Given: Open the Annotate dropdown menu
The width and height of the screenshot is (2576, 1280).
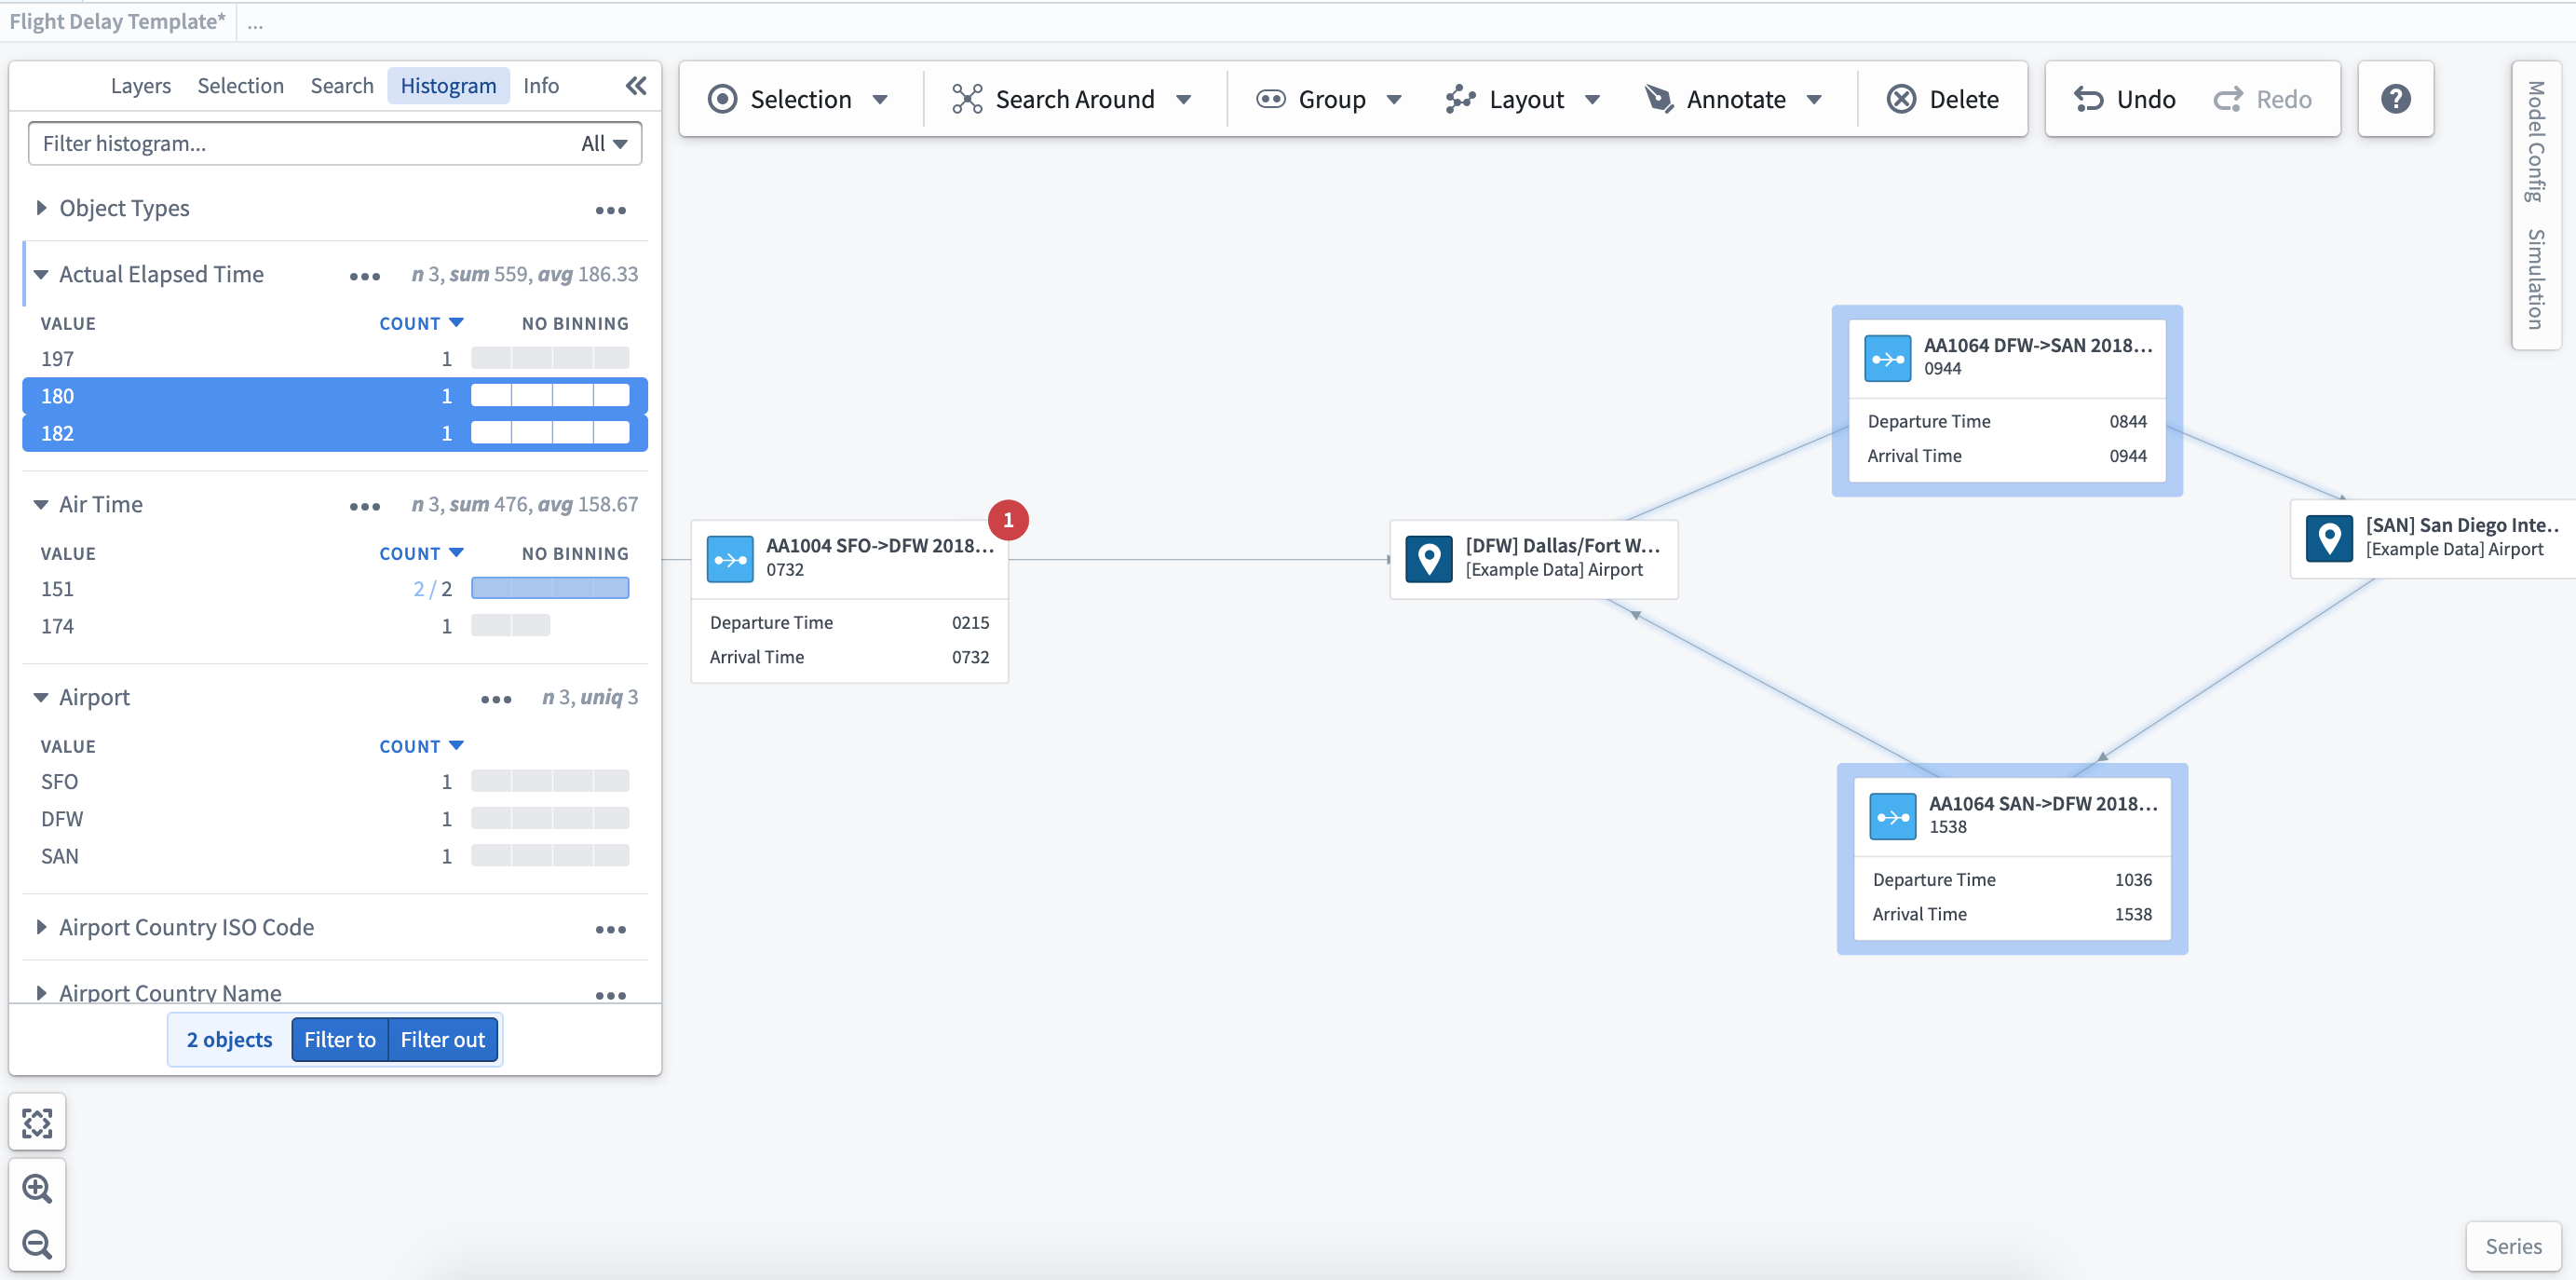Looking at the screenshot, I should (x=1733, y=99).
